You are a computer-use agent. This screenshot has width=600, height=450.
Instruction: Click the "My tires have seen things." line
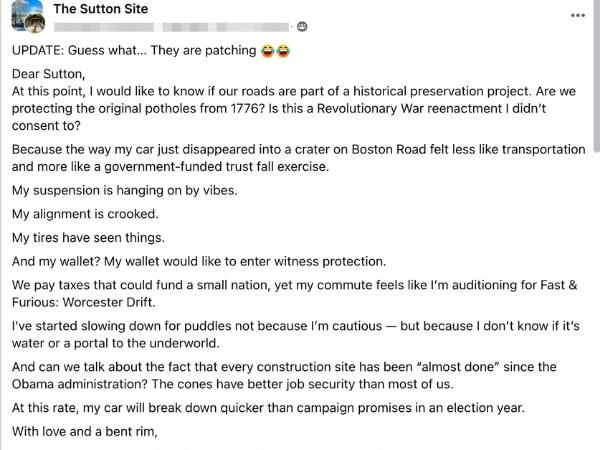[92, 238]
